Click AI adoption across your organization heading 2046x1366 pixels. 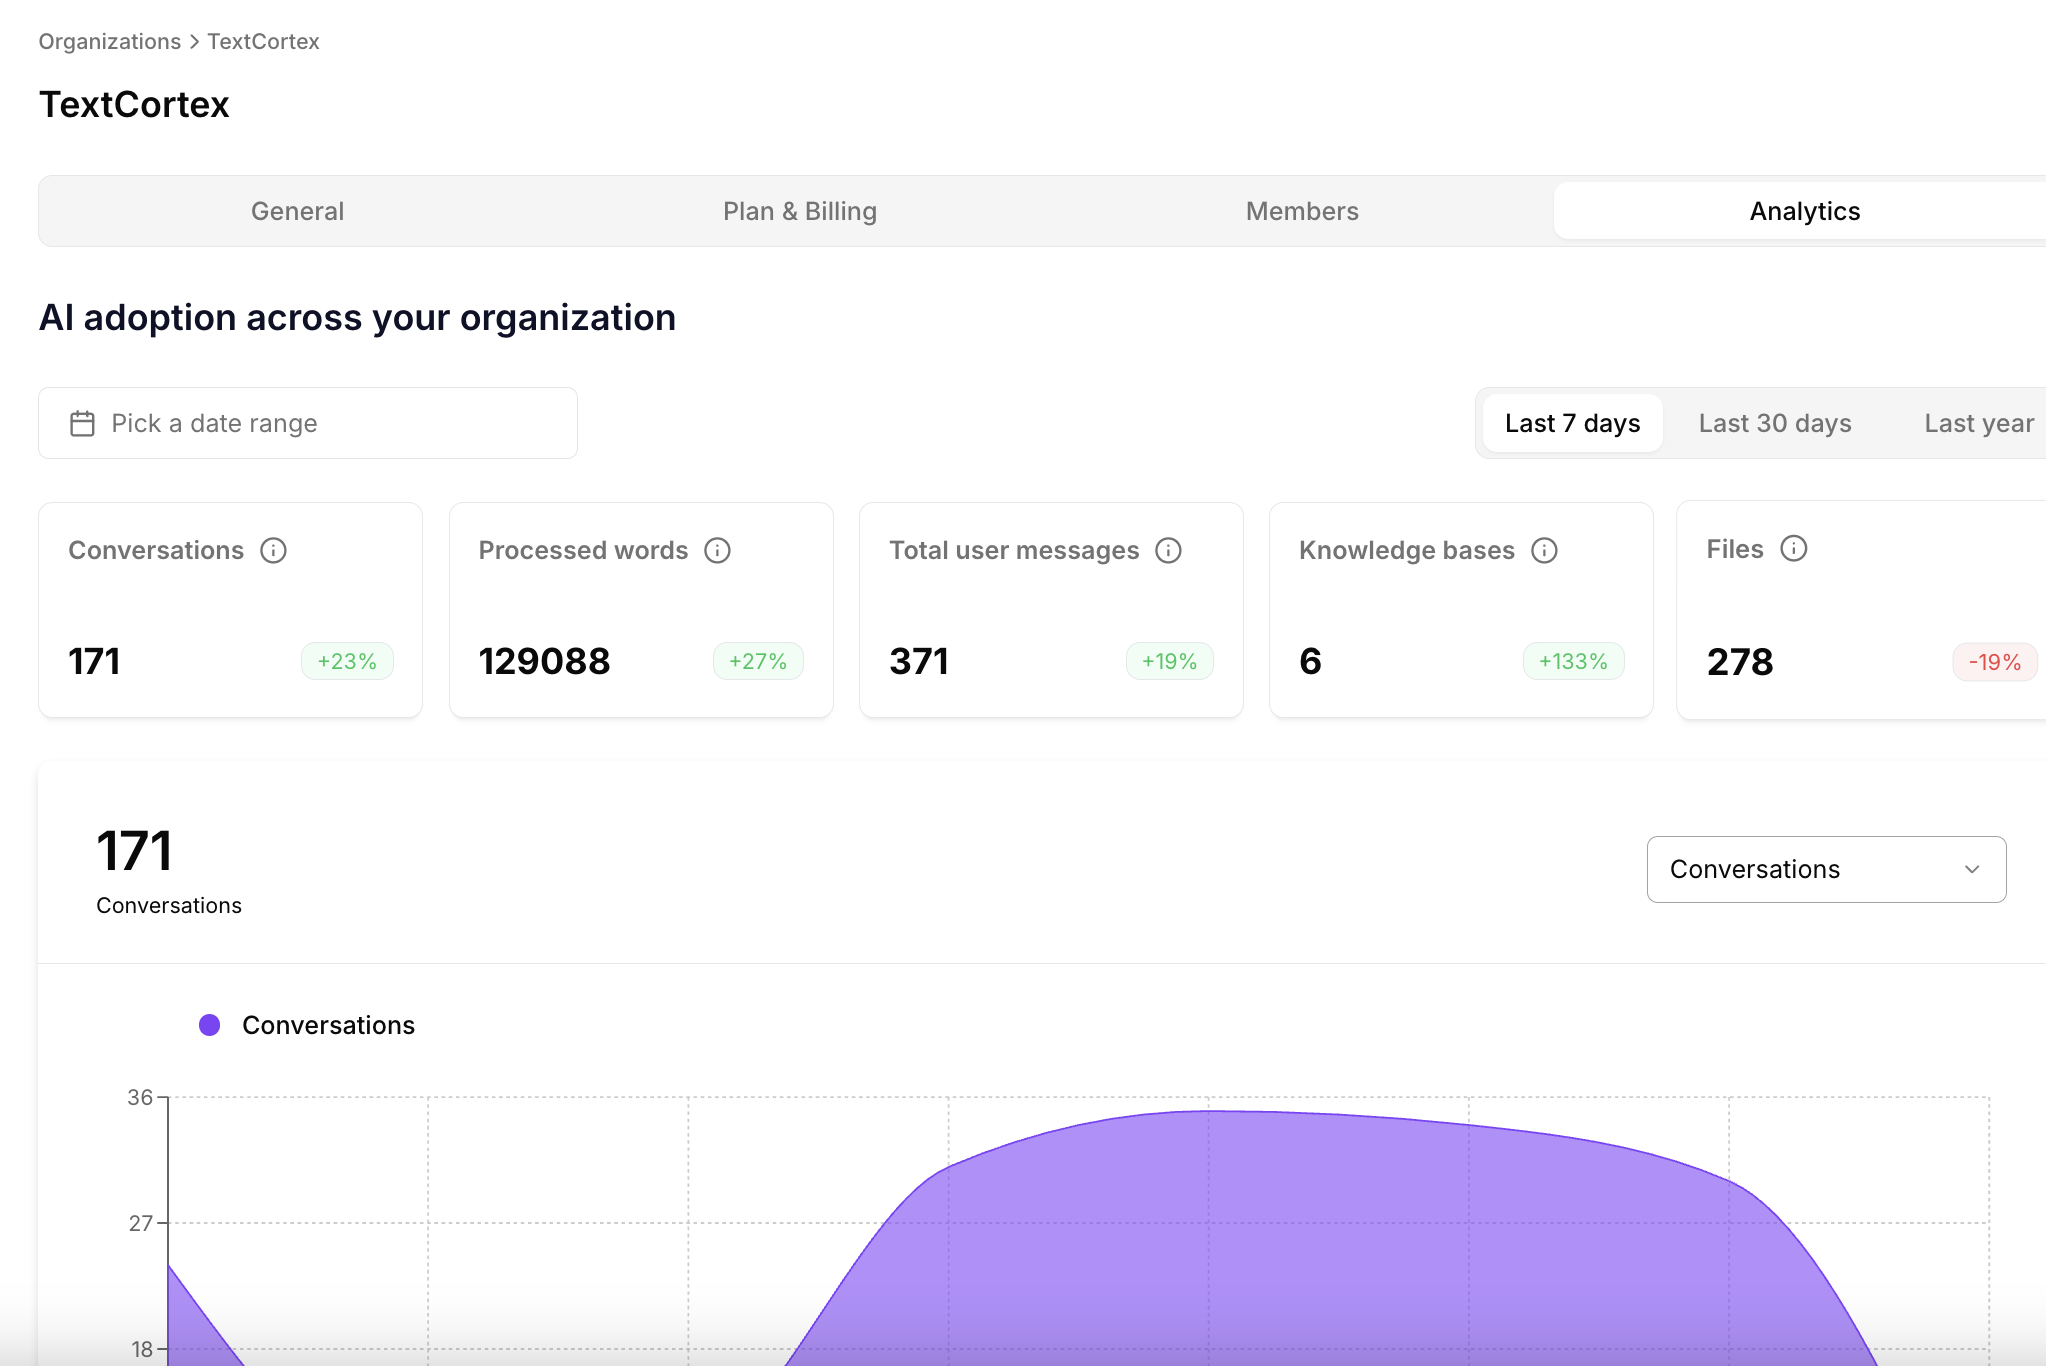click(357, 317)
